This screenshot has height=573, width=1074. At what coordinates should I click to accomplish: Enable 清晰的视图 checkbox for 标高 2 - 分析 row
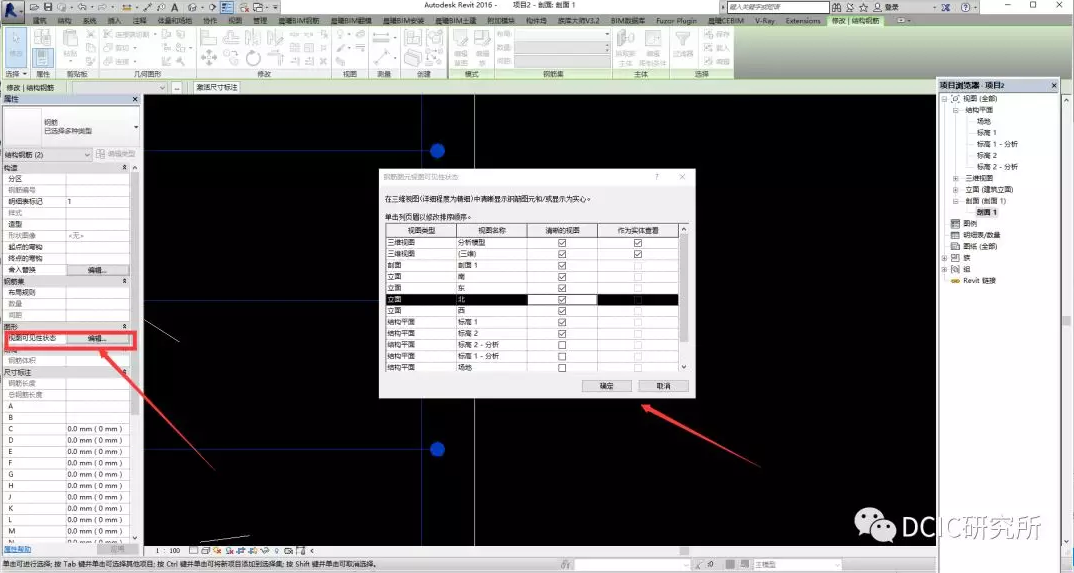tap(562, 345)
